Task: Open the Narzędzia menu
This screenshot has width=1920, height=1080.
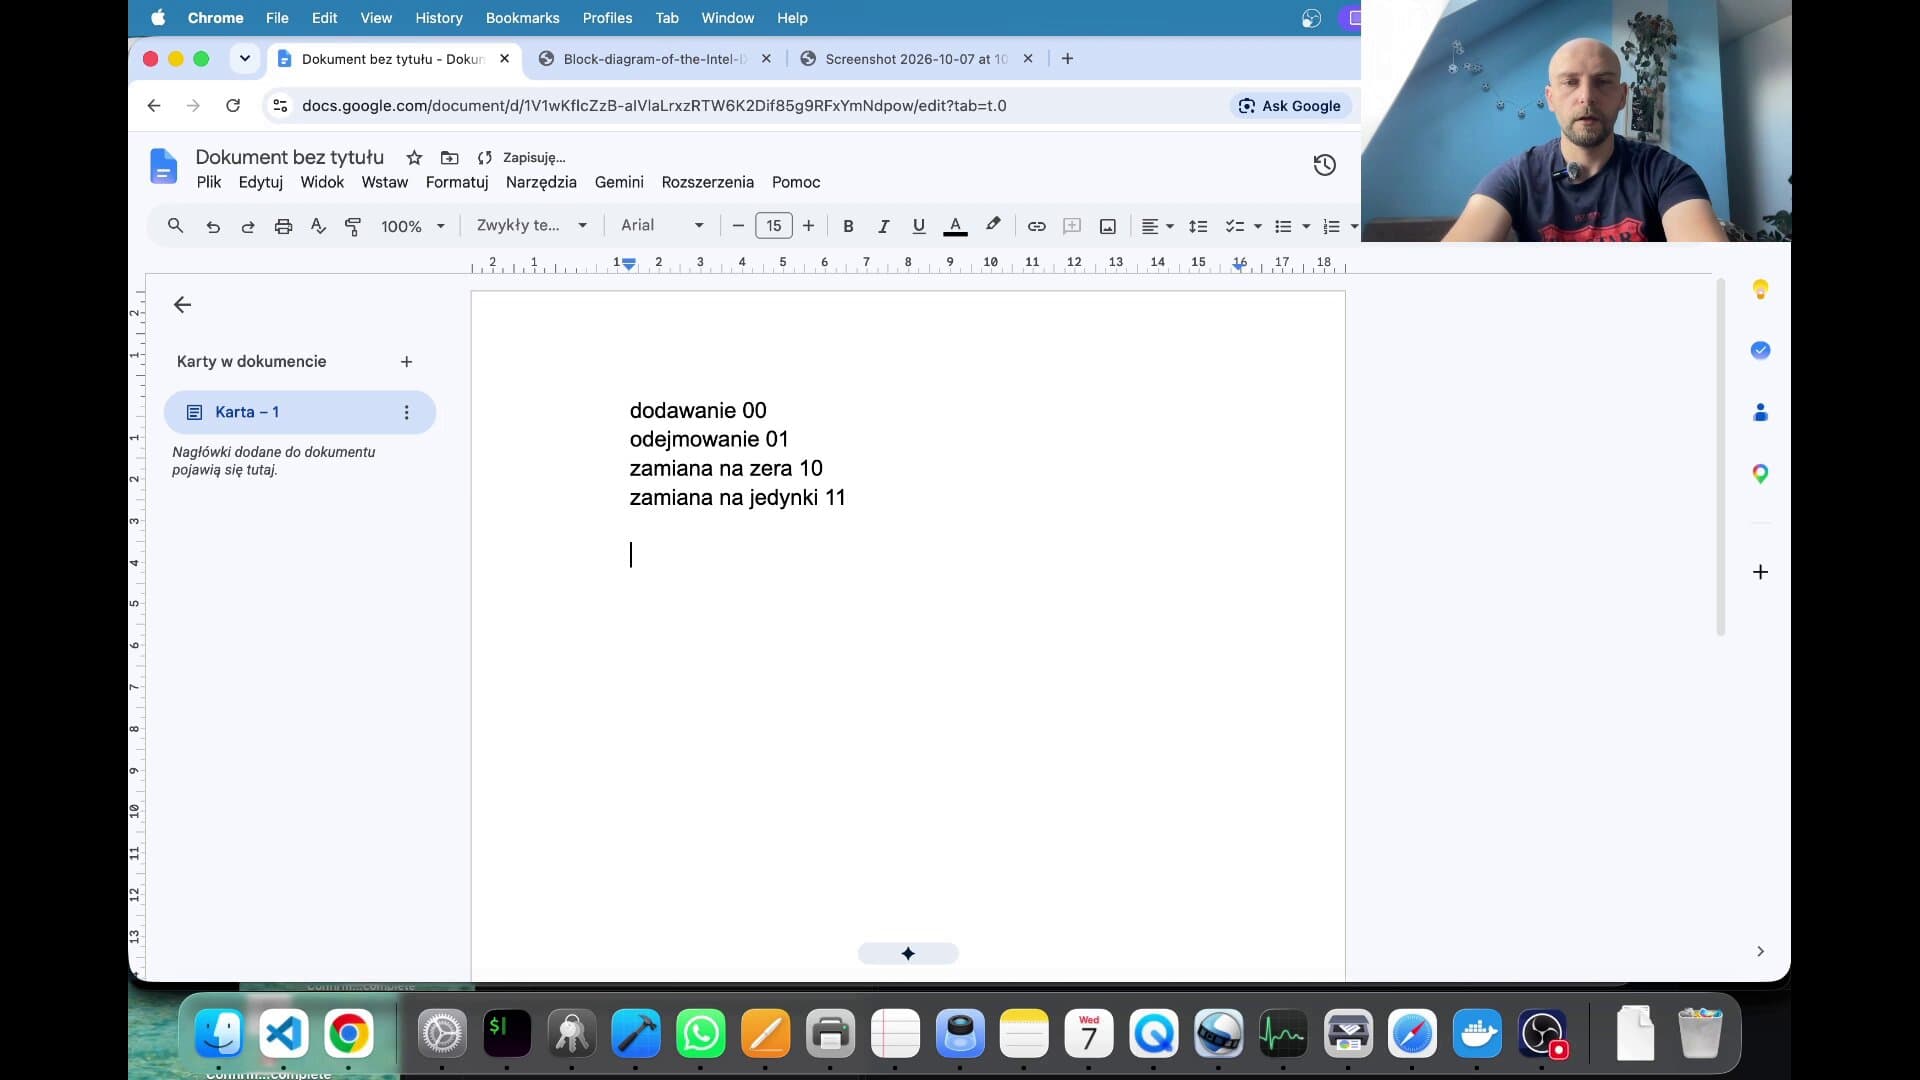Action: click(x=541, y=182)
